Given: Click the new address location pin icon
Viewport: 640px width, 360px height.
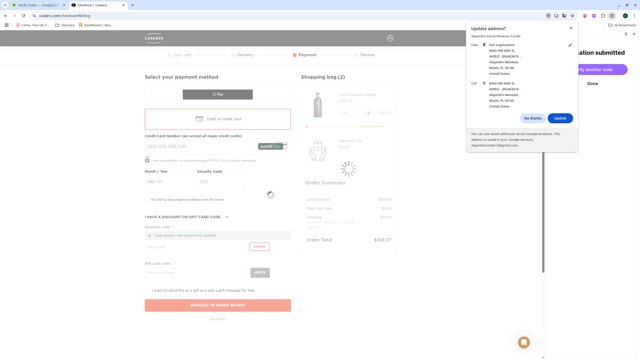Looking at the screenshot, I should (484, 45).
